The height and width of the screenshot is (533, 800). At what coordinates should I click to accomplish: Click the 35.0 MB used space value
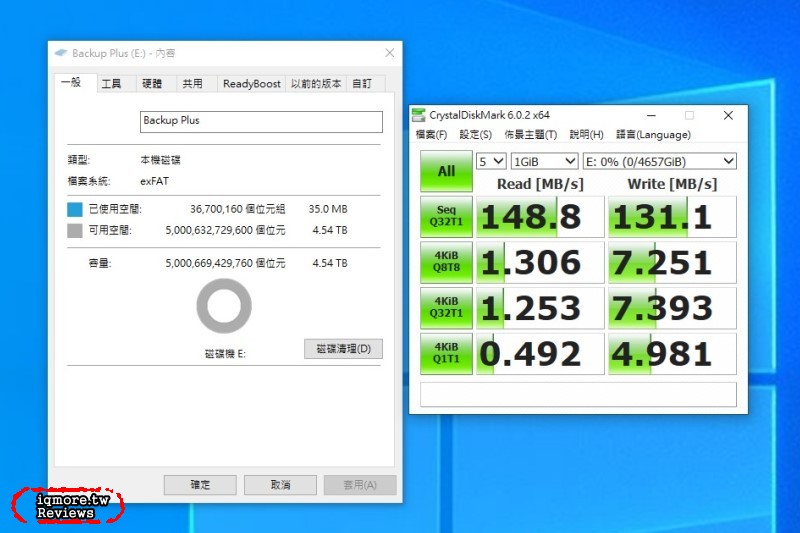pos(328,209)
